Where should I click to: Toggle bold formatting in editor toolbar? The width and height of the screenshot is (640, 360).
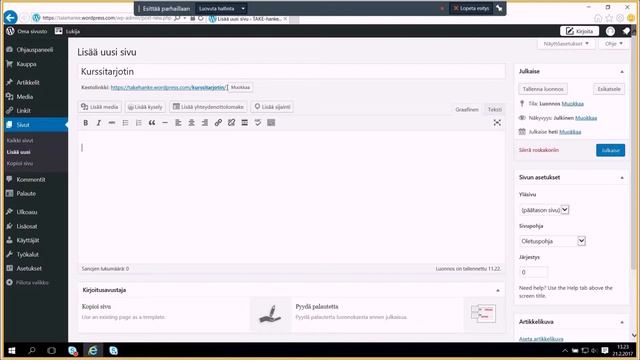(85, 122)
